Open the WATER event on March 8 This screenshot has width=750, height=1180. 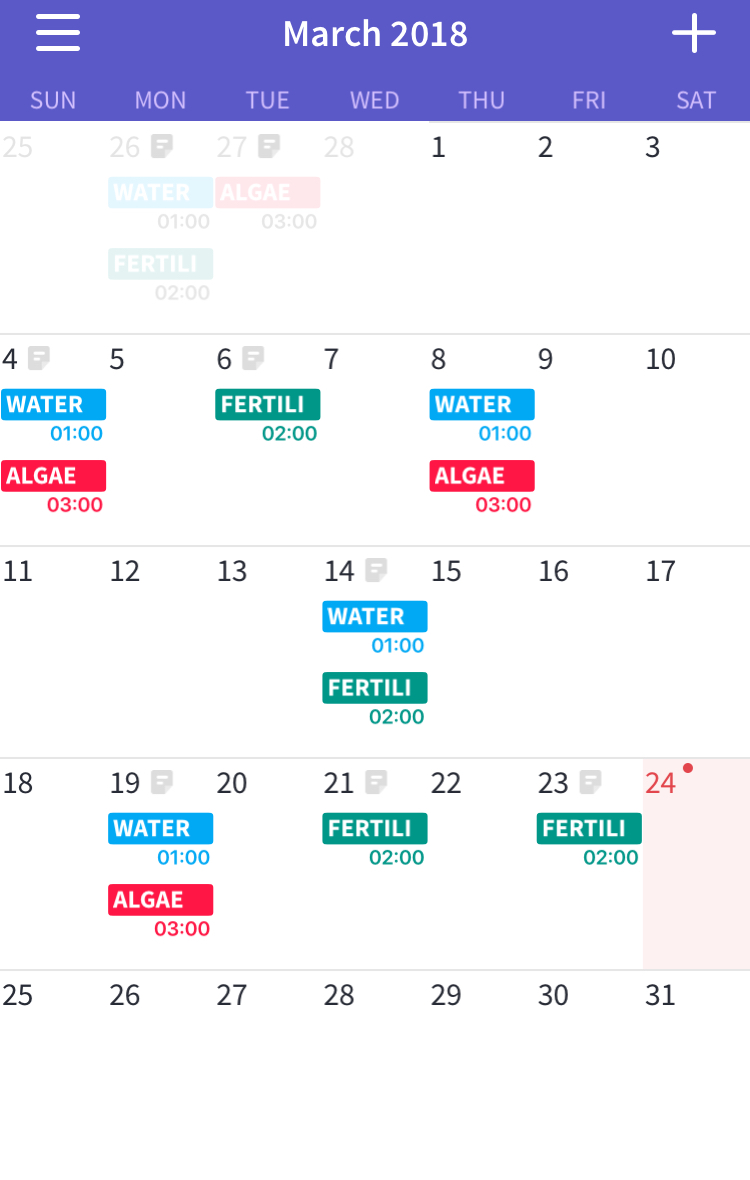click(x=482, y=404)
